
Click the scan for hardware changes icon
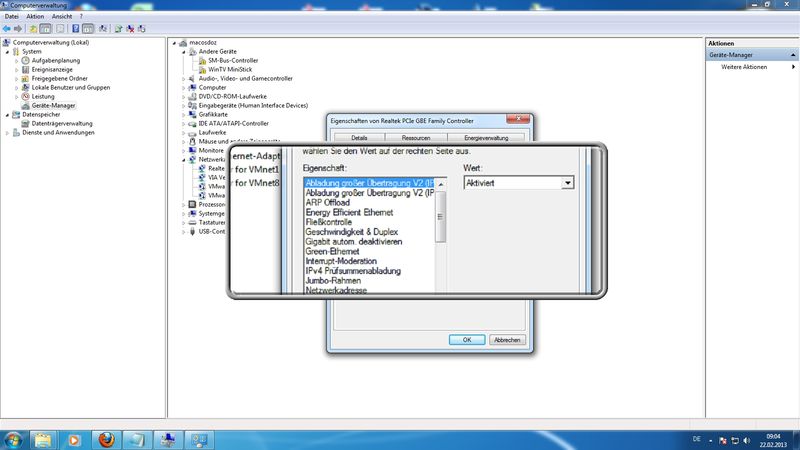point(103,29)
